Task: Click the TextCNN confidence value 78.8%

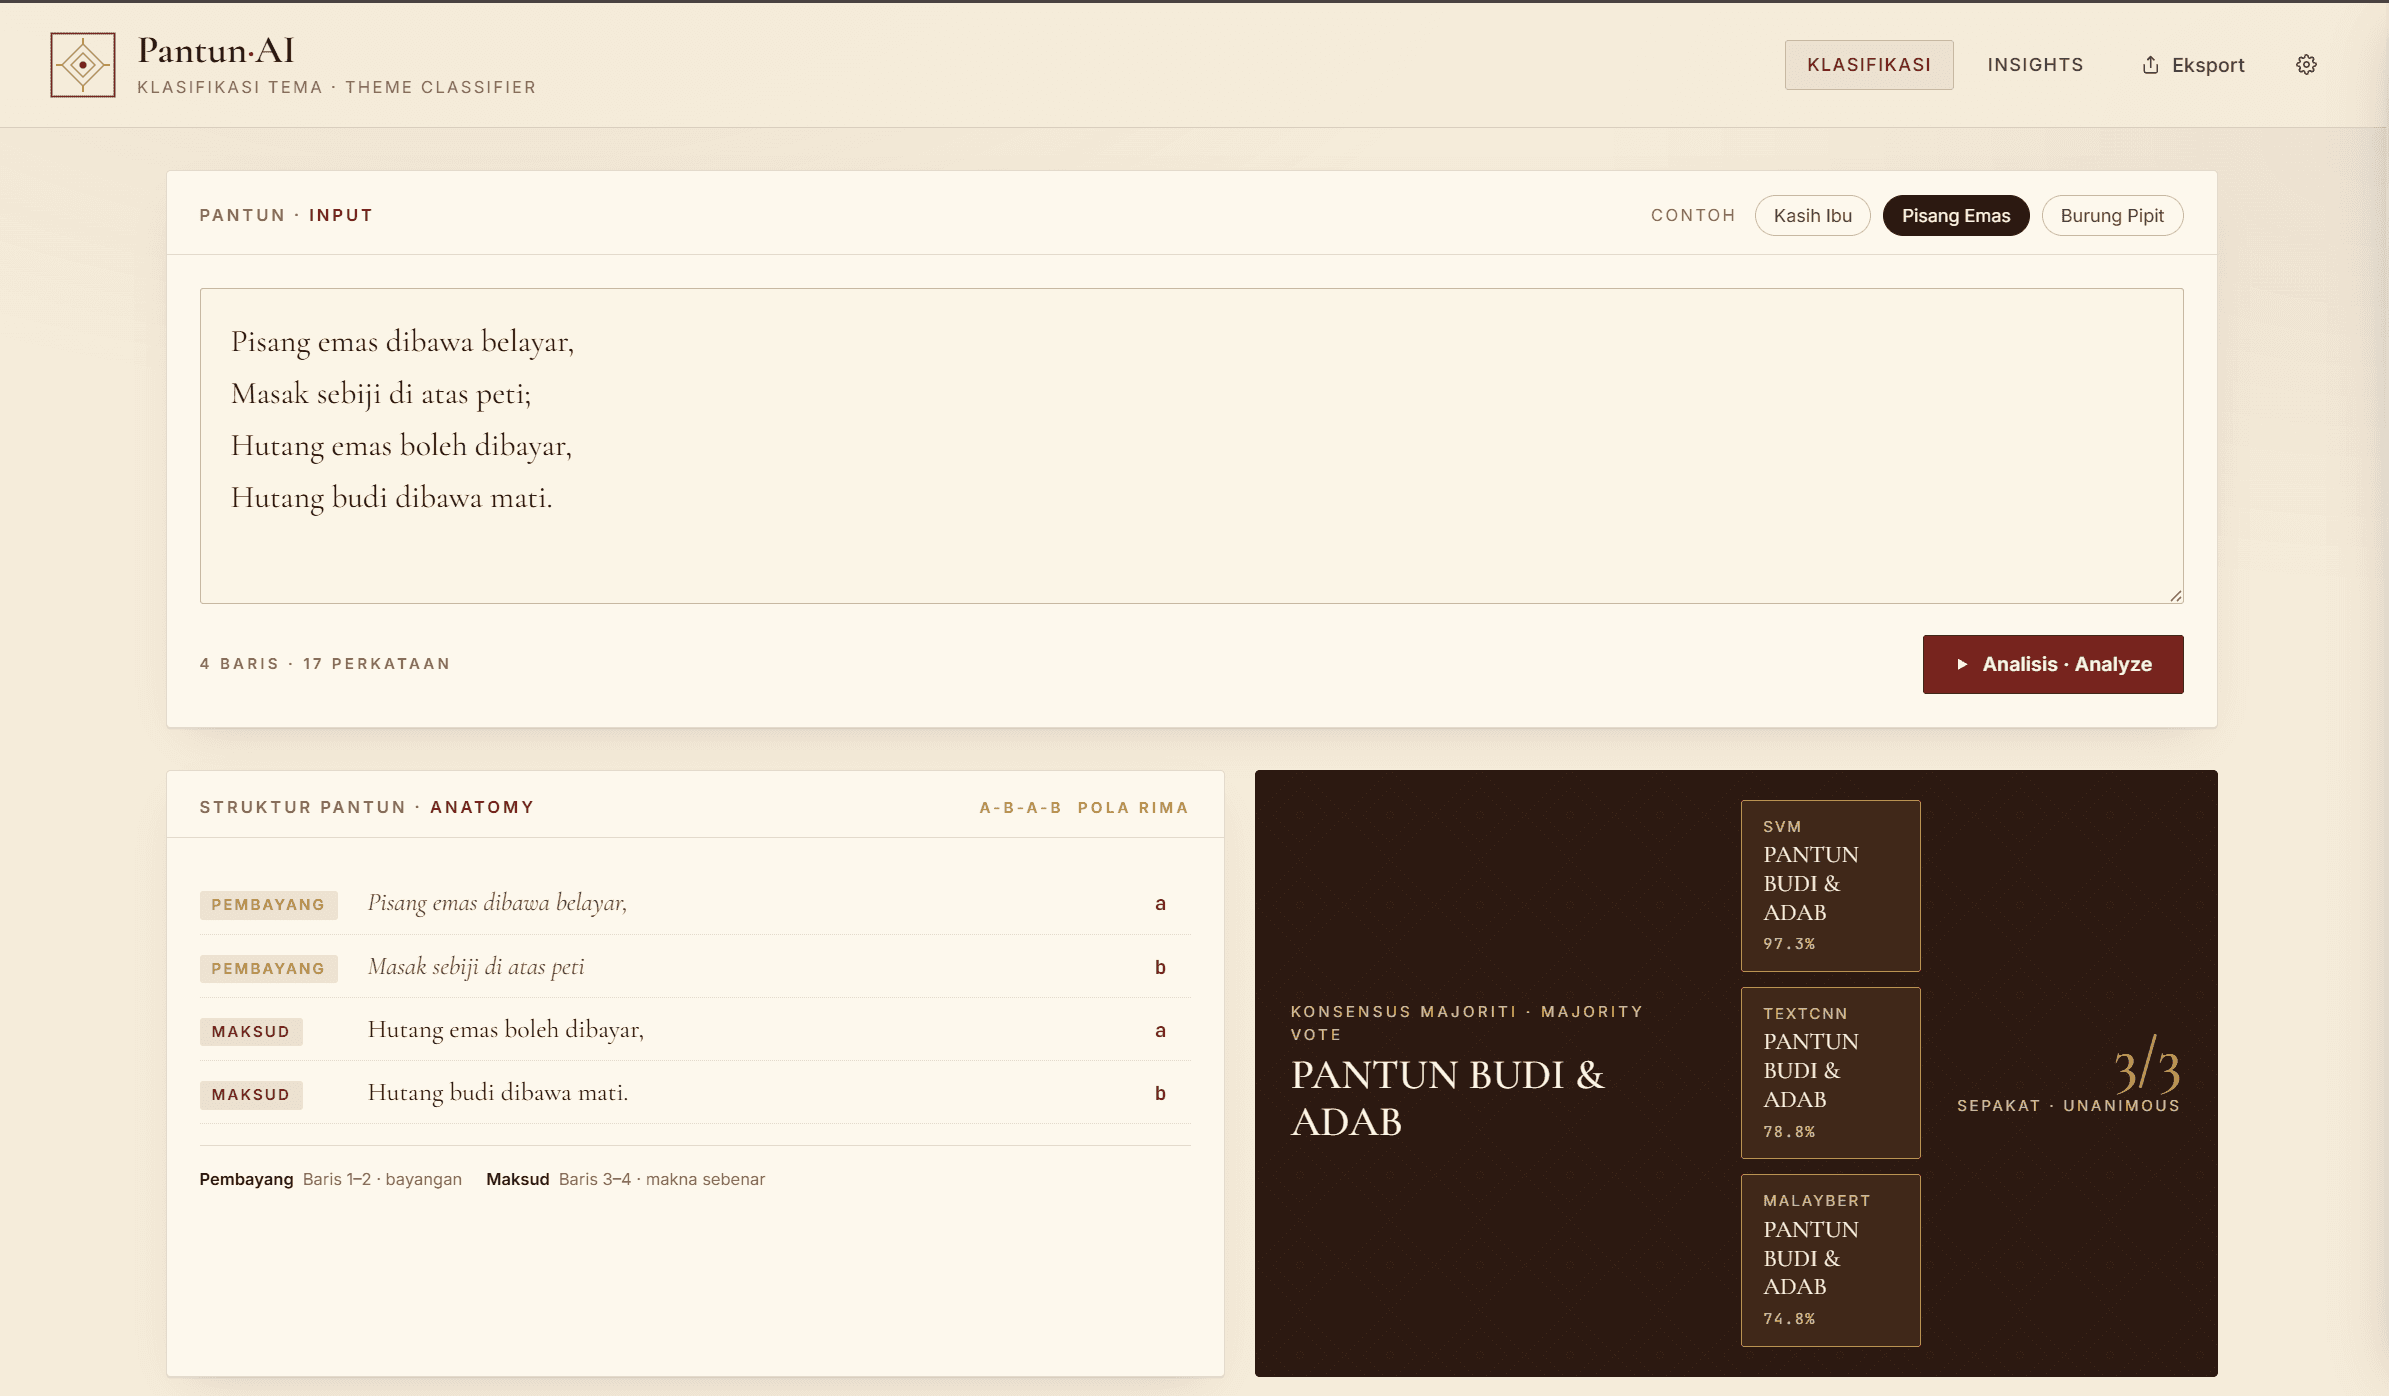Action: pos(1789,1132)
